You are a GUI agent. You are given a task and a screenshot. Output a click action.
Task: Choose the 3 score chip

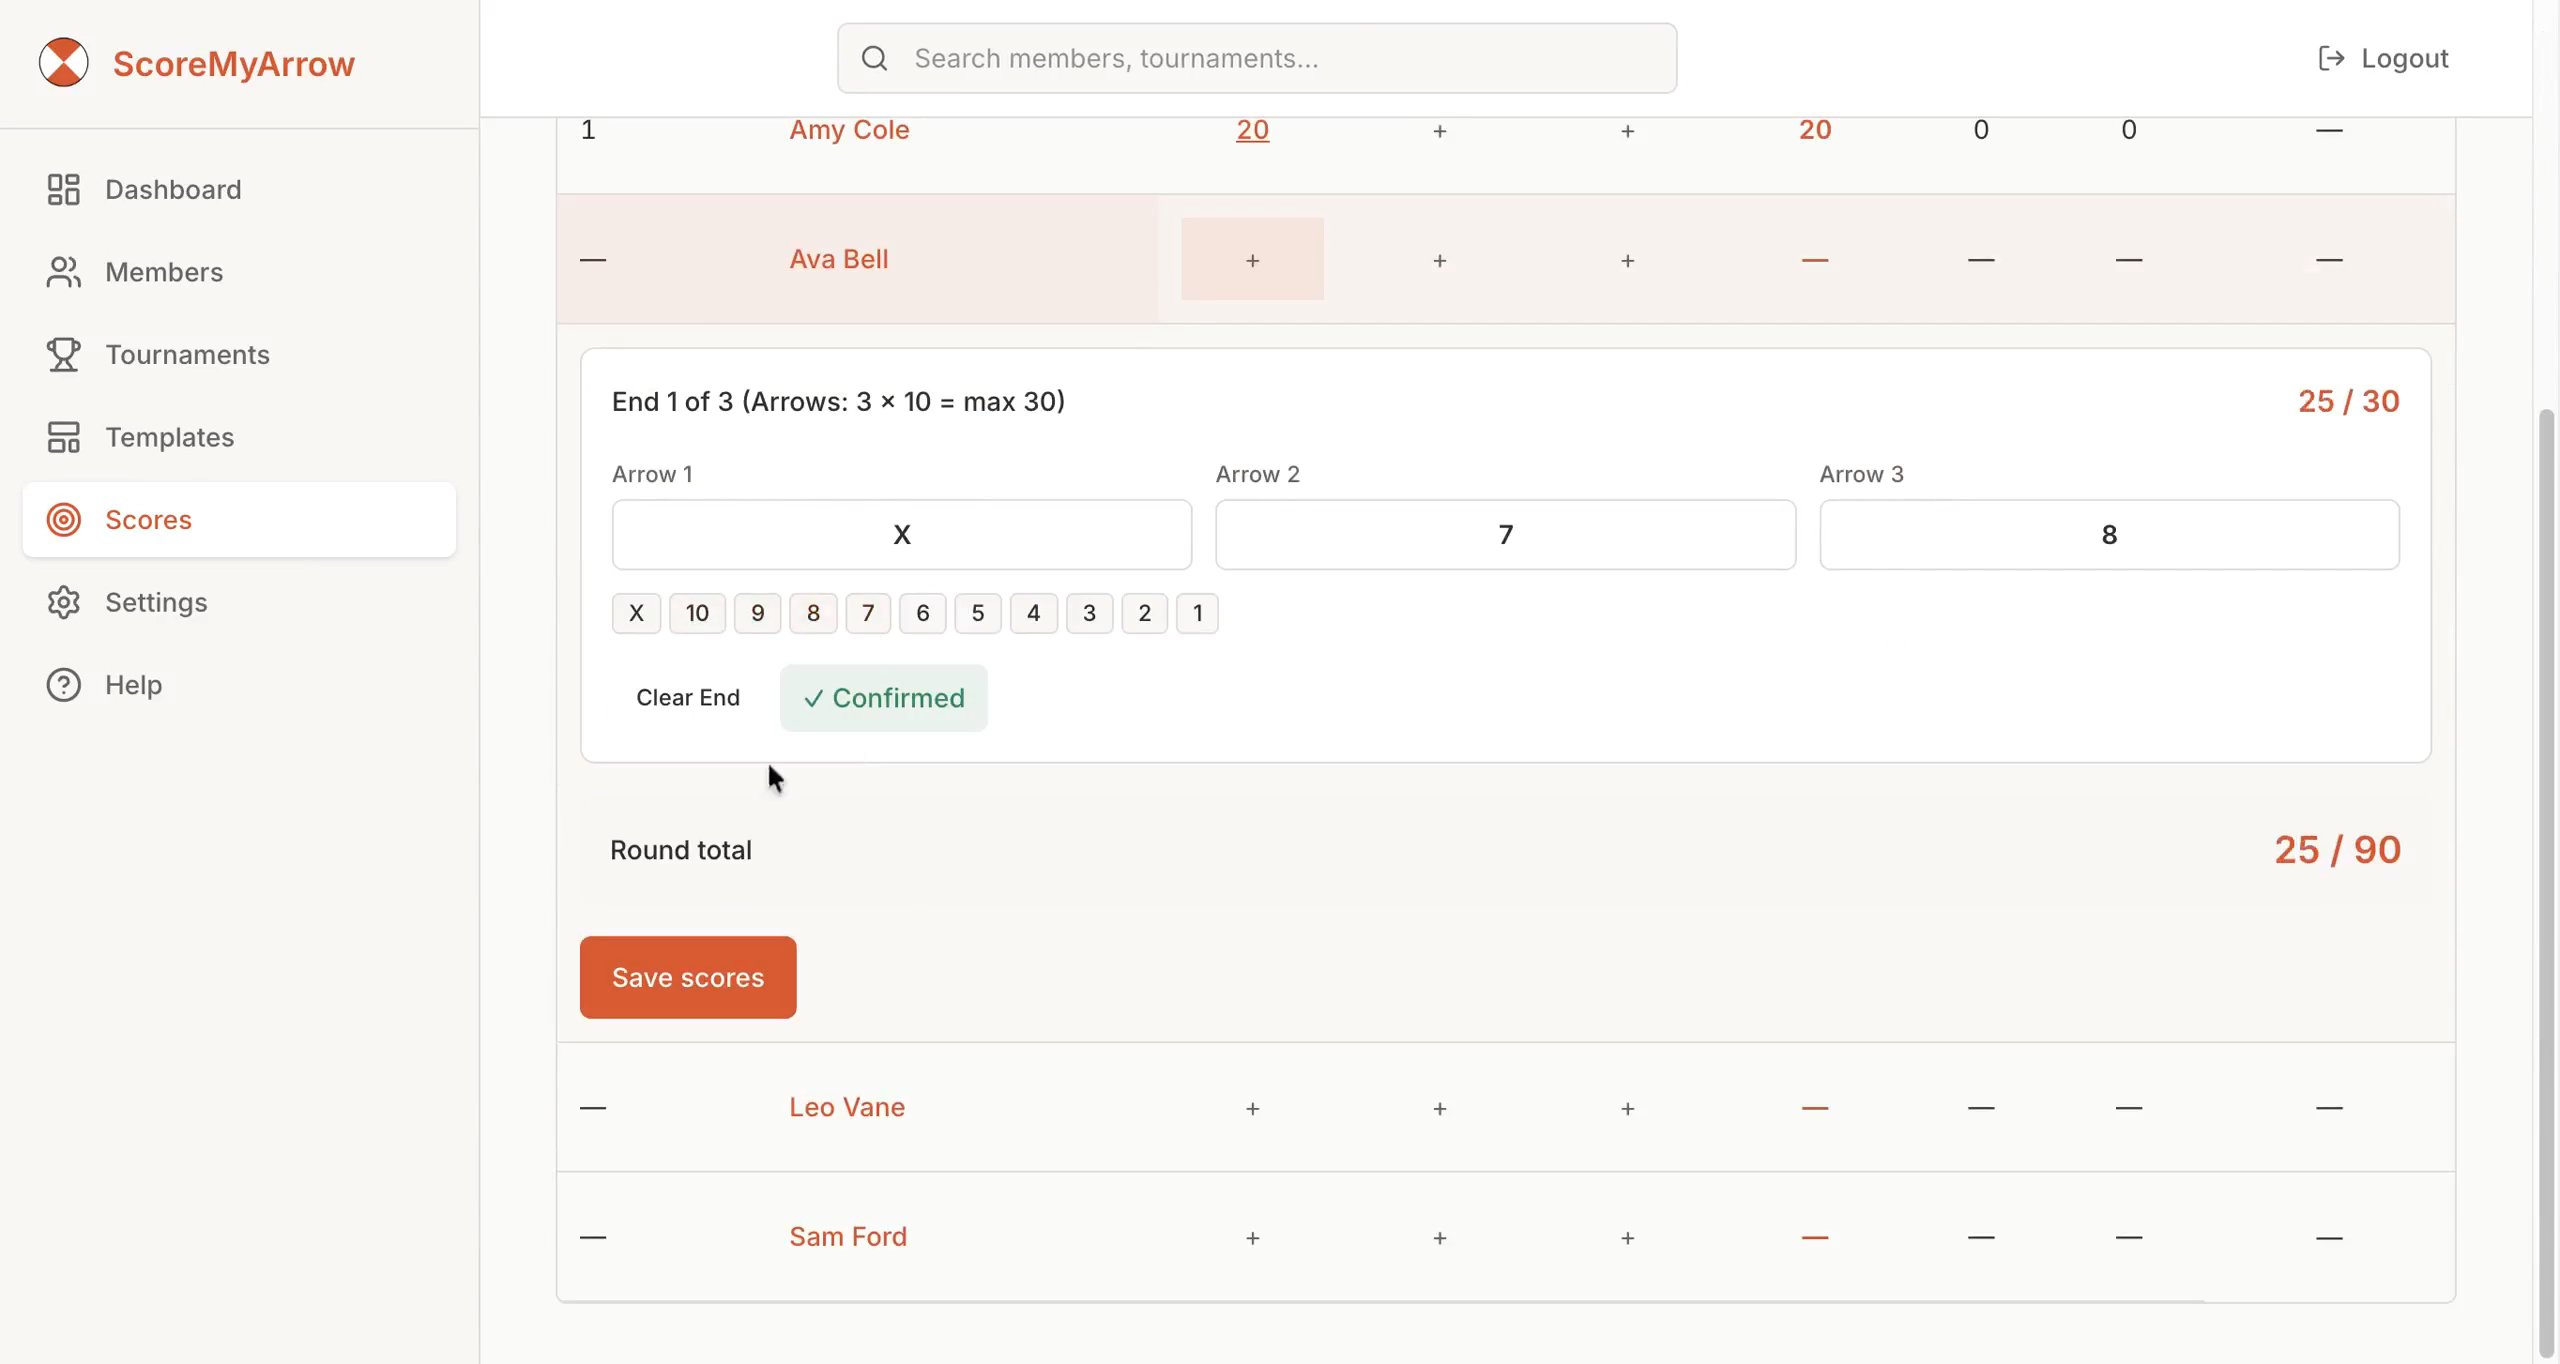click(x=1089, y=613)
